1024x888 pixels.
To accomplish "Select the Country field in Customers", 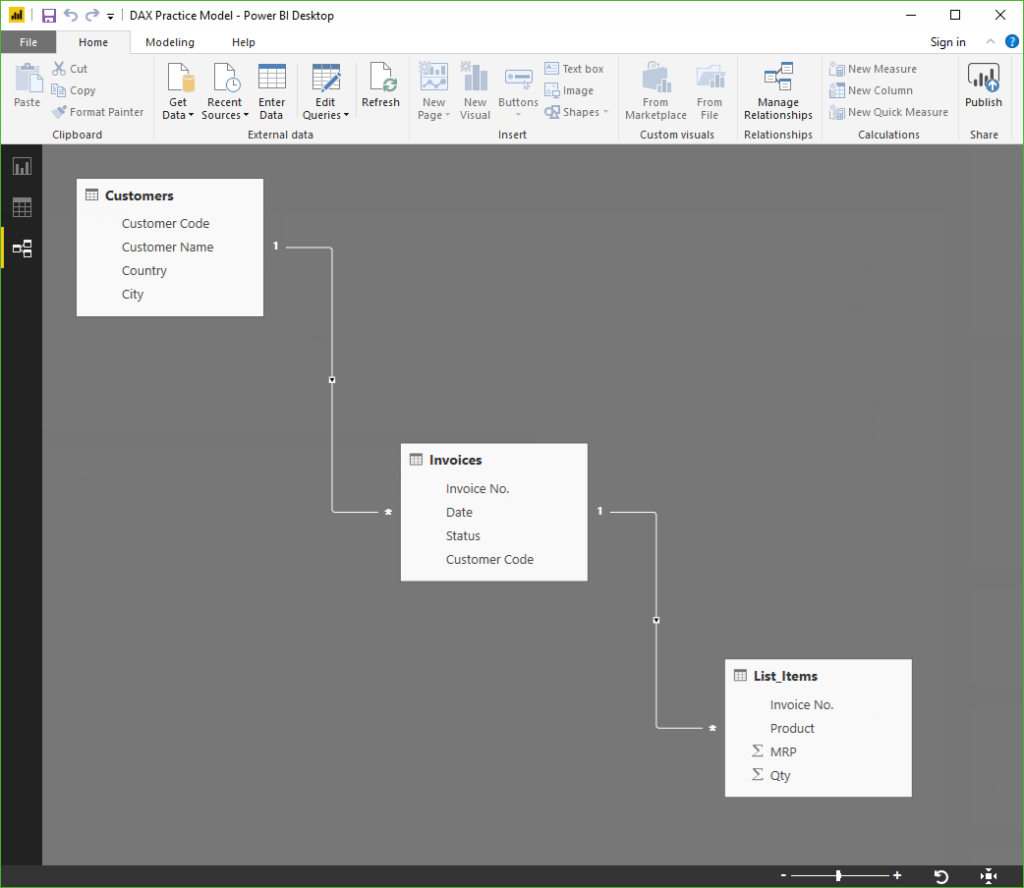I will (x=144, y=271).
